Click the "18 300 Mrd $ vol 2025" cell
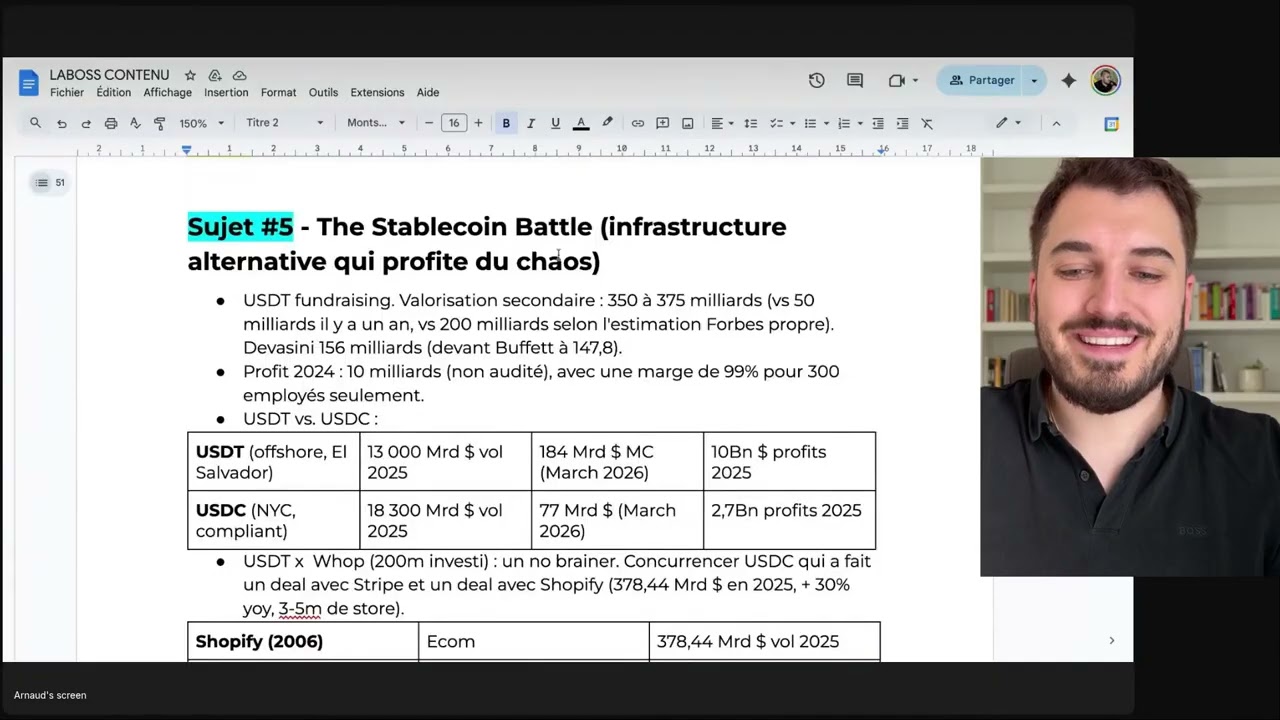This screenshot has width=1280, height=720. 446,520
